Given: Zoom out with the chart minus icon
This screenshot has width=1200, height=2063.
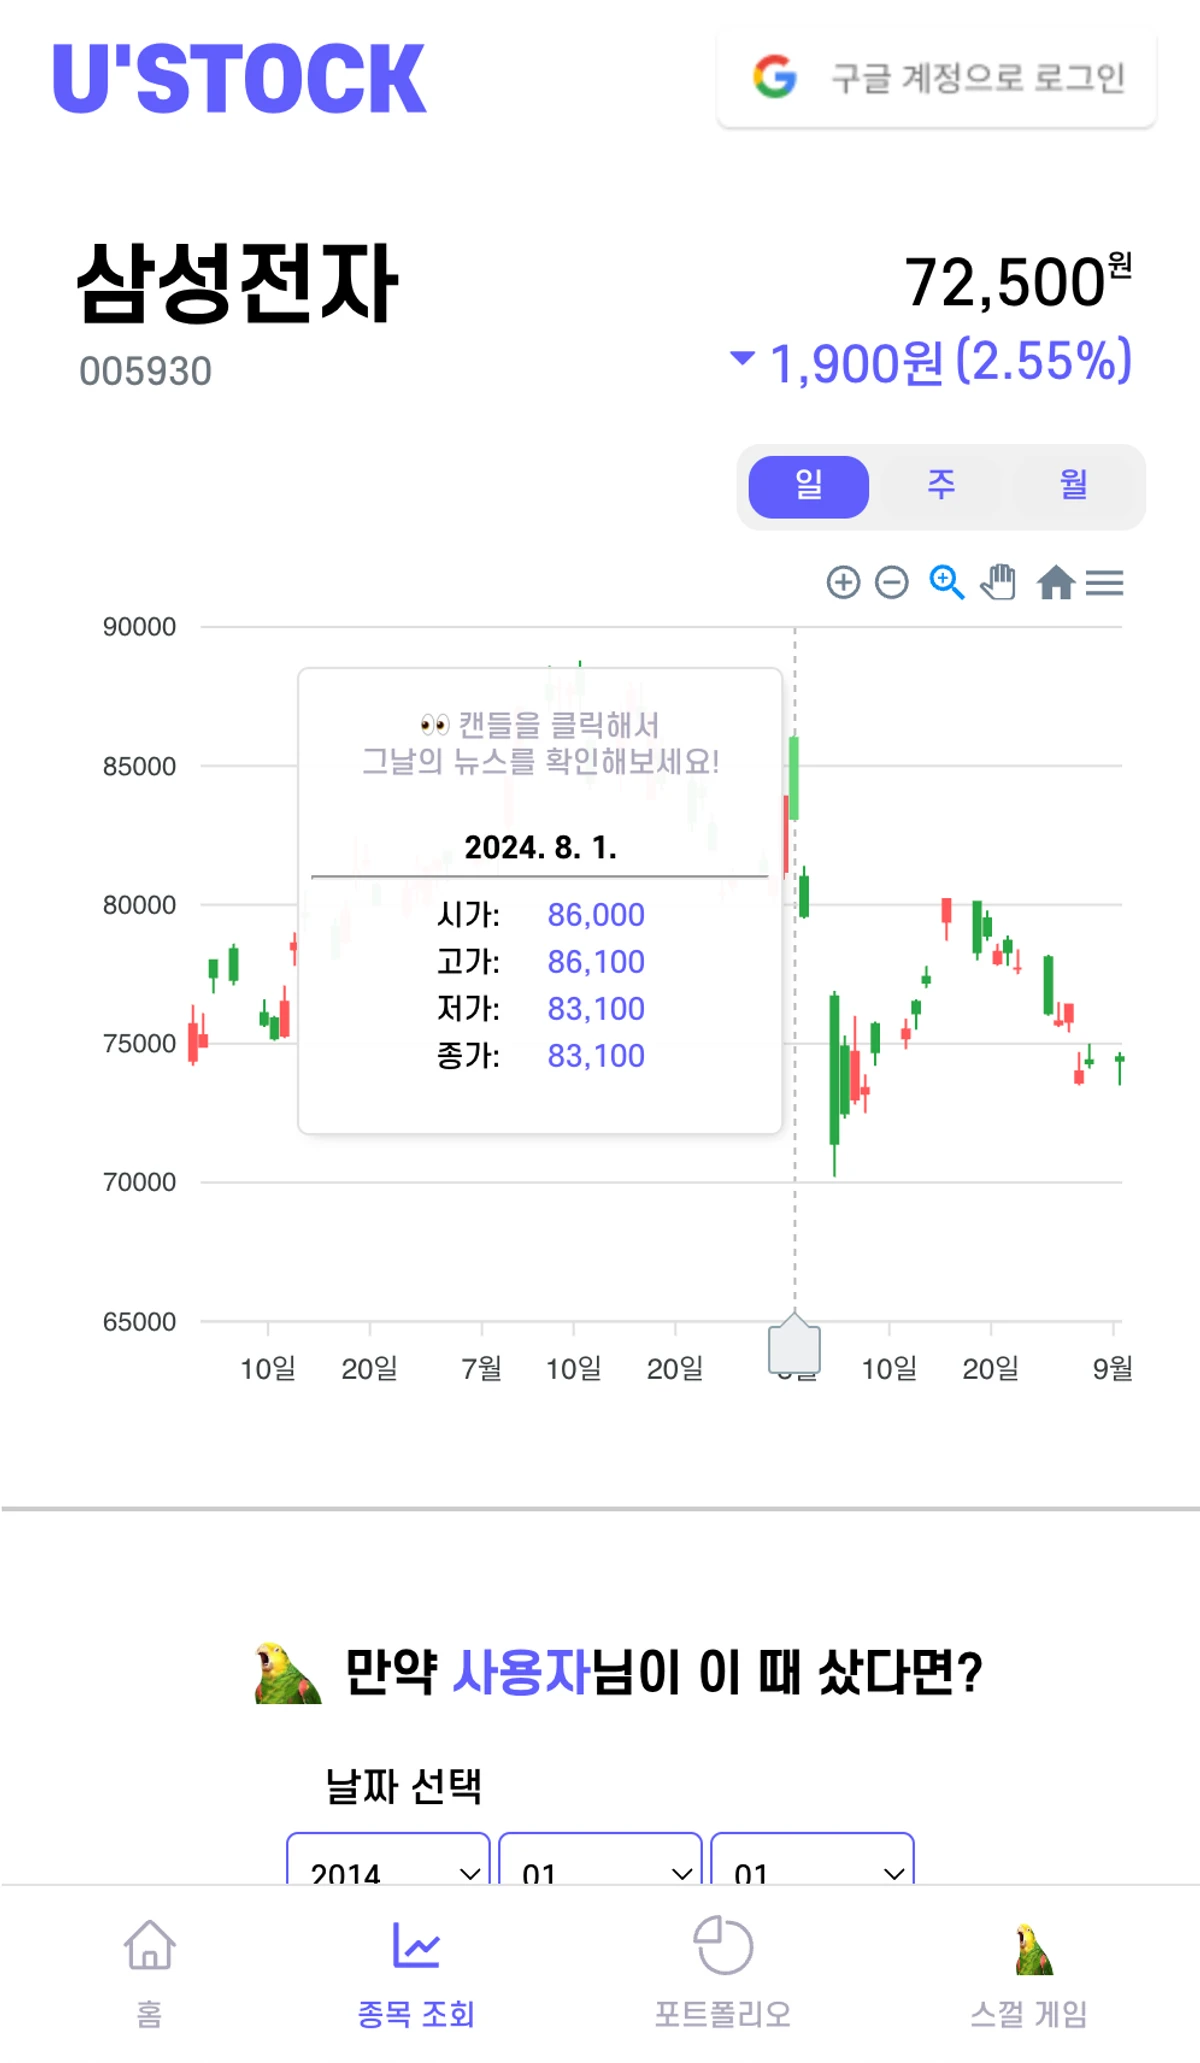Looking at the screenshot, I should pos(891,582).
